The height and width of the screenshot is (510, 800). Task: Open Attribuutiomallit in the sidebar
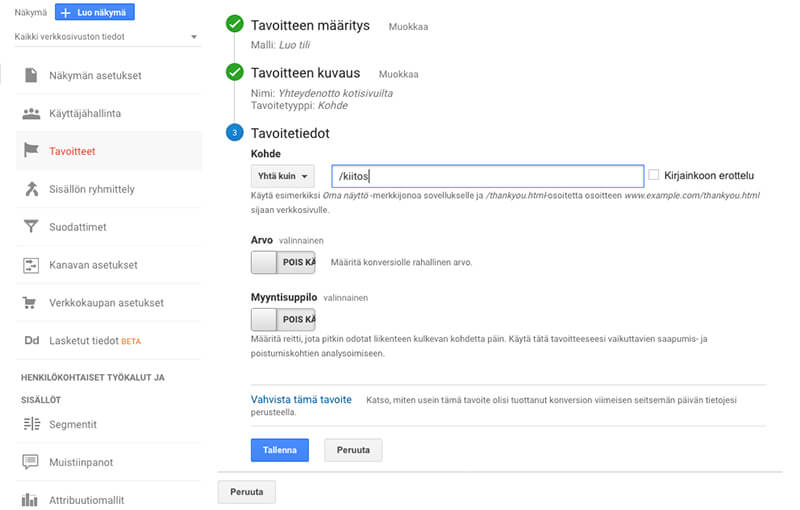click(x=86, y=499)
